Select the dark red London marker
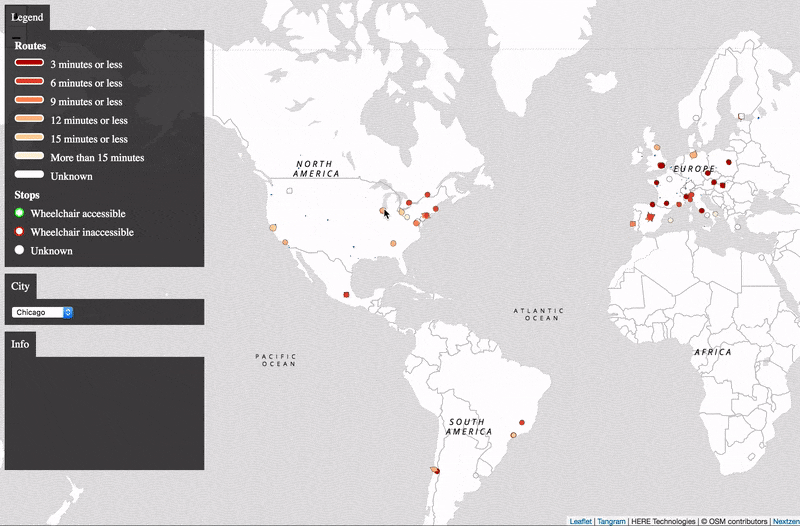Image resolution: width=800 pixels, height=526 pixels. (661, 165)
